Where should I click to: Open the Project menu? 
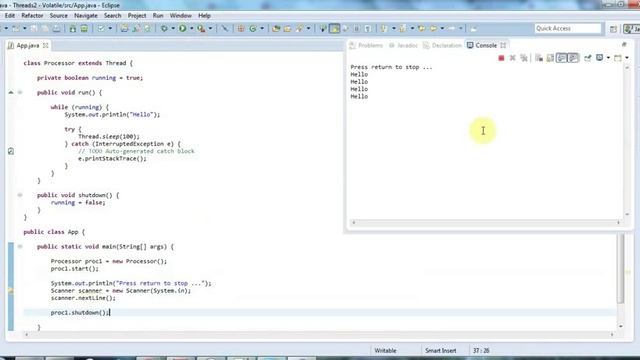click(x=137, y=16)
